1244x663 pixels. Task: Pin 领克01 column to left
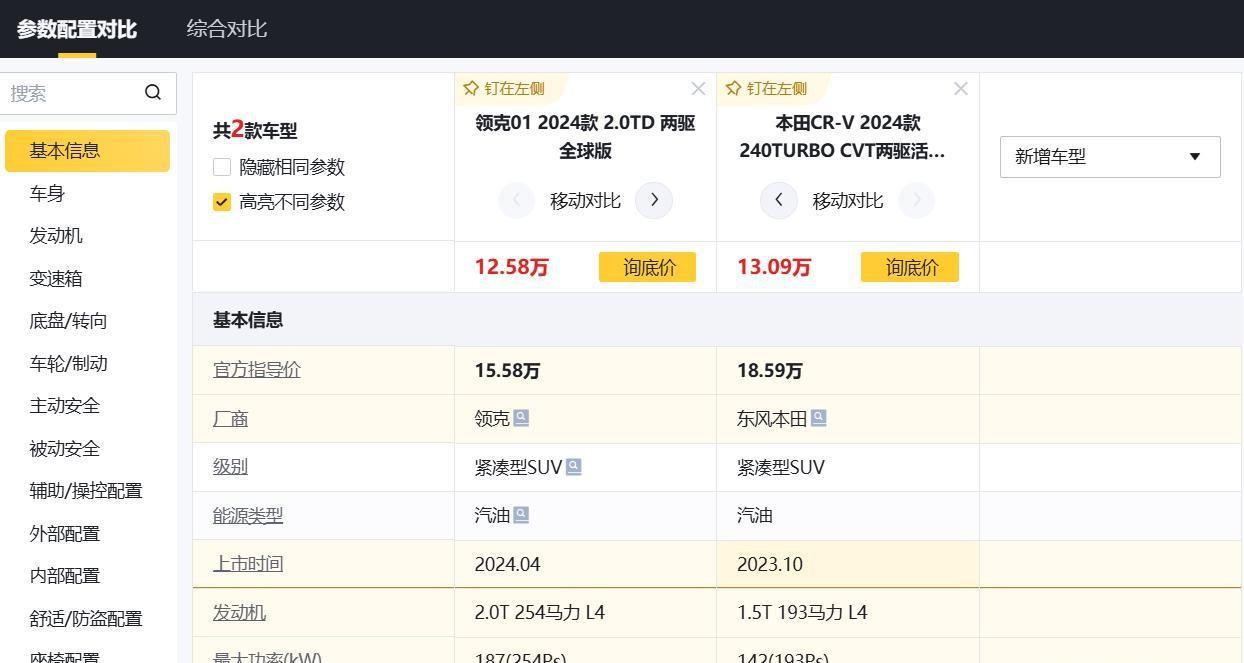click(x=504, y=88)
